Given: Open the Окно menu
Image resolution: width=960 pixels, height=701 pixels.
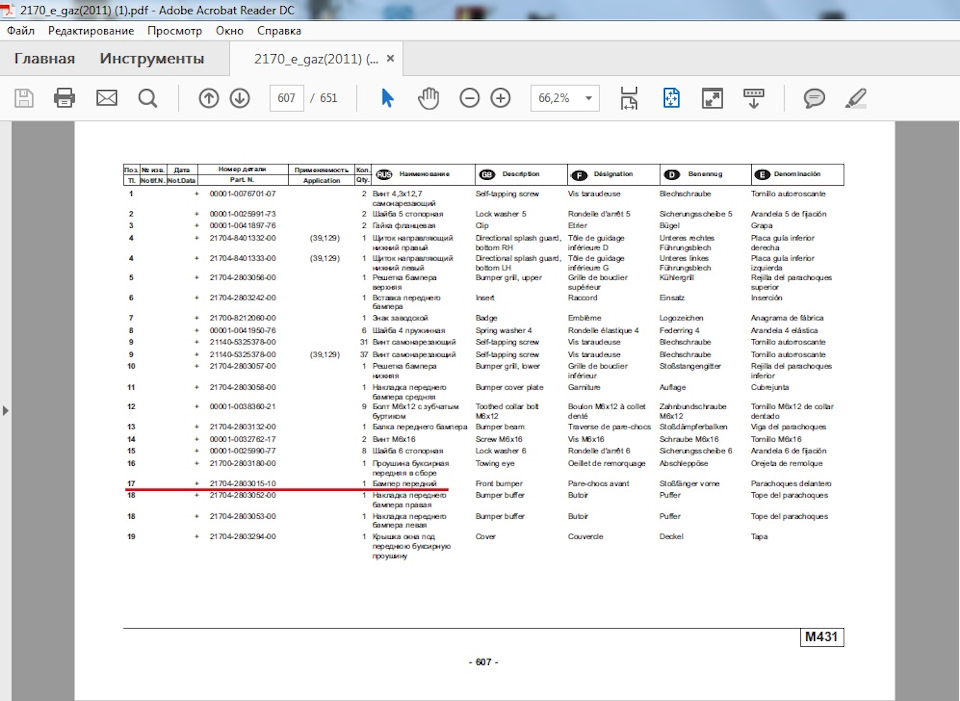Looking at the screenshot, I should click(230, 31).
